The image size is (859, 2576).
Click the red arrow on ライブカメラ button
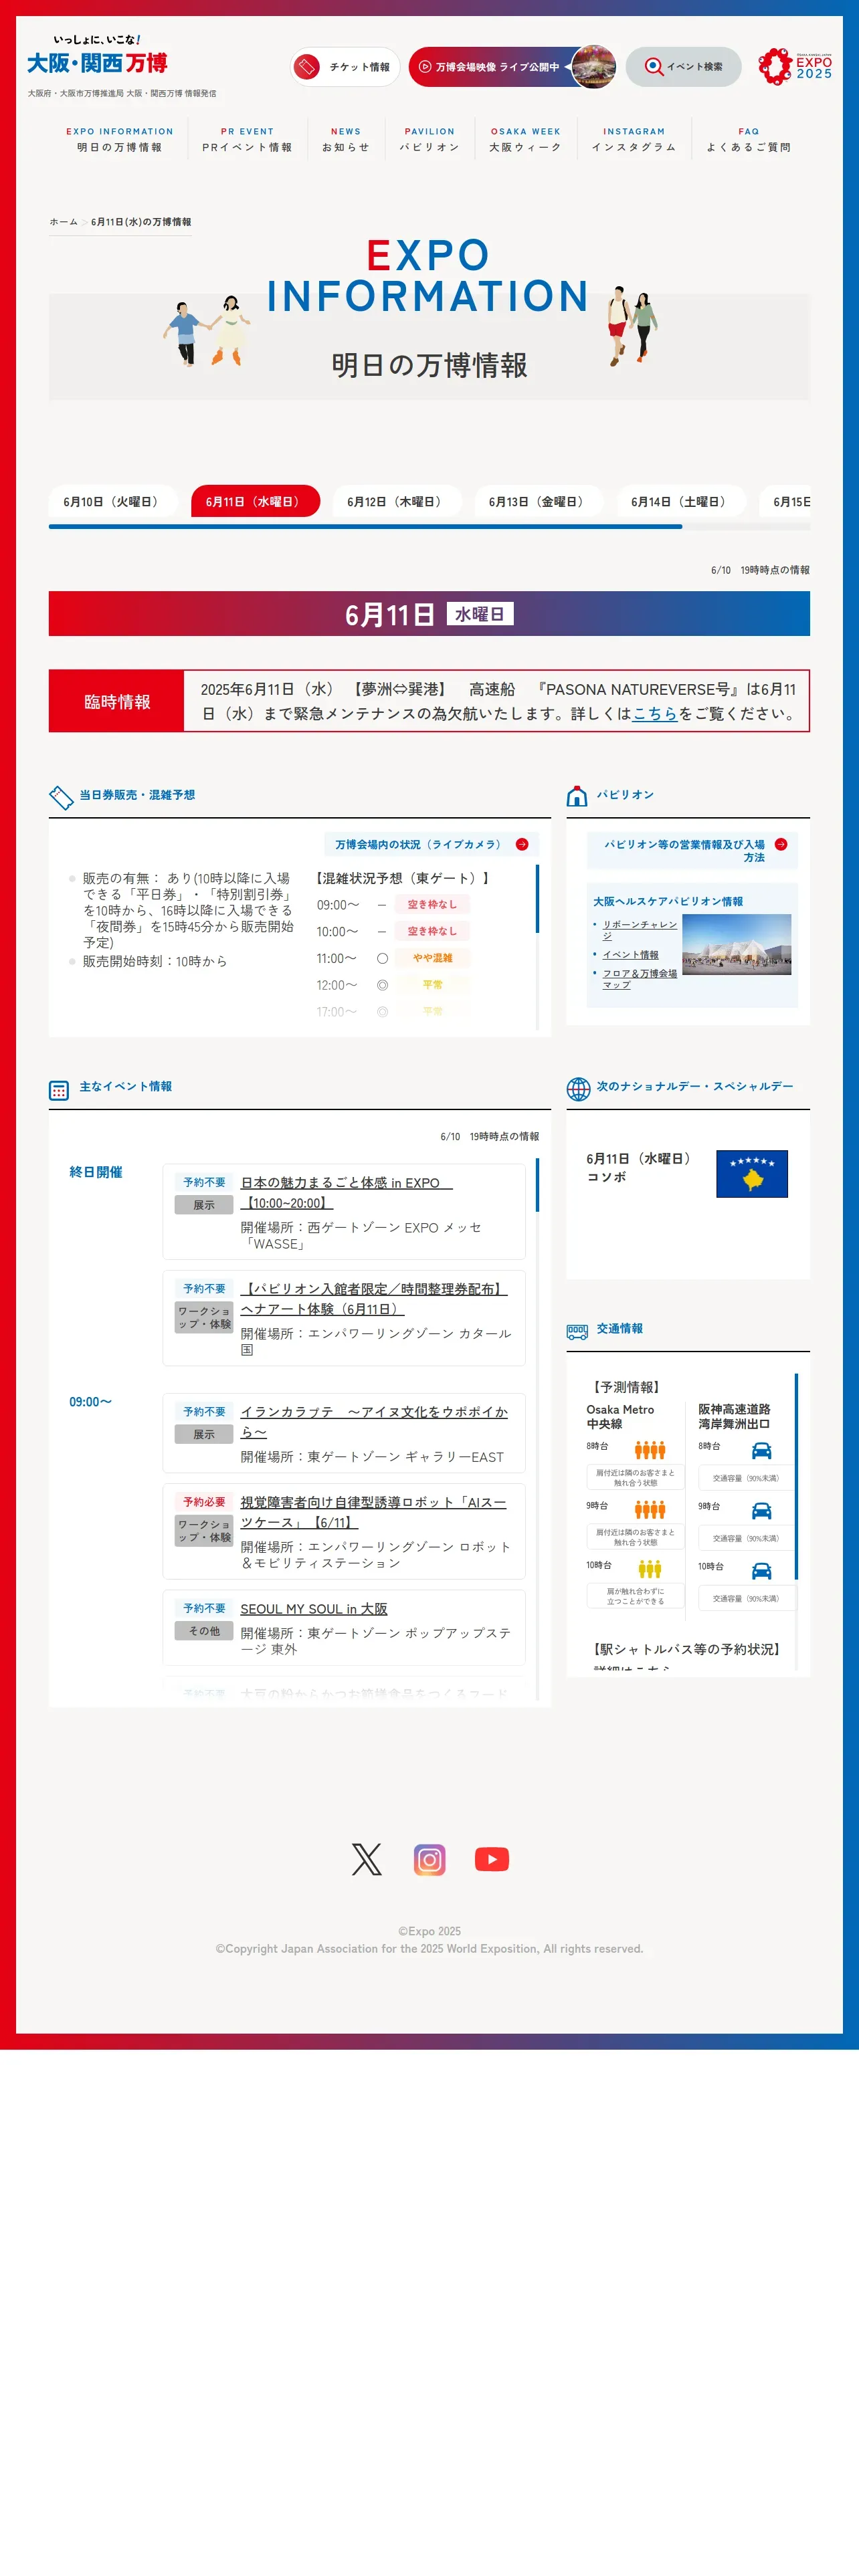pyautogui.click(x=522, y=844)
